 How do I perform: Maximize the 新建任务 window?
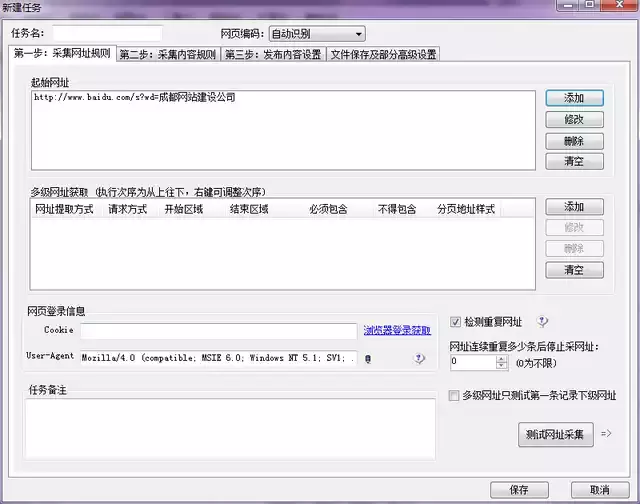pyautogui.click(x=590, y=5)
